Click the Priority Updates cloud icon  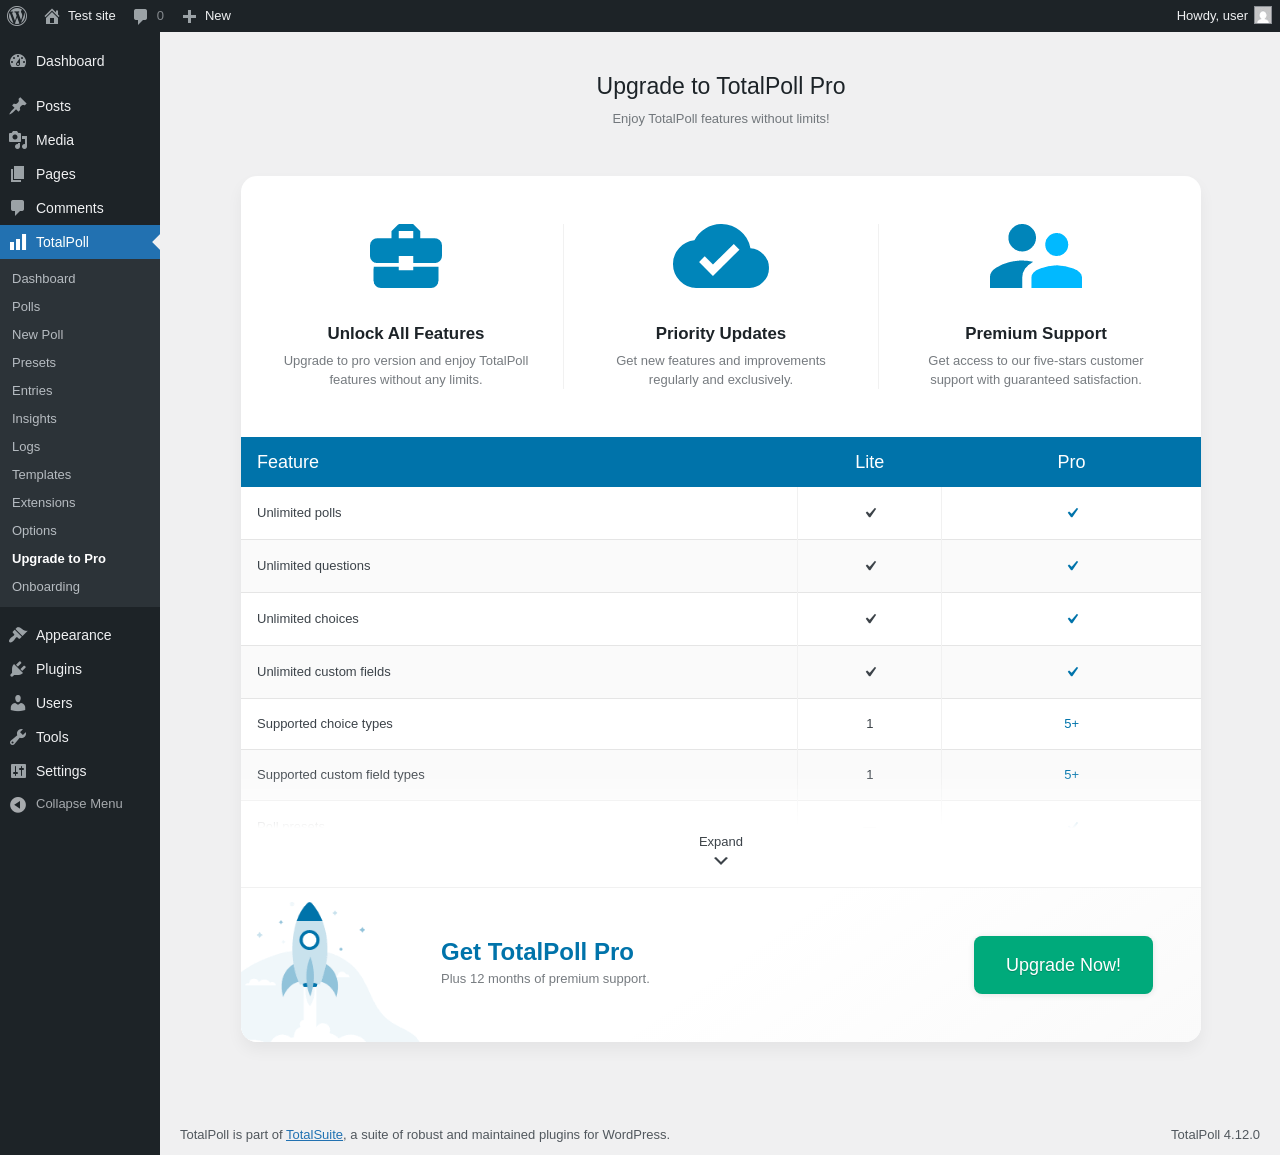(x=720, y=257)
